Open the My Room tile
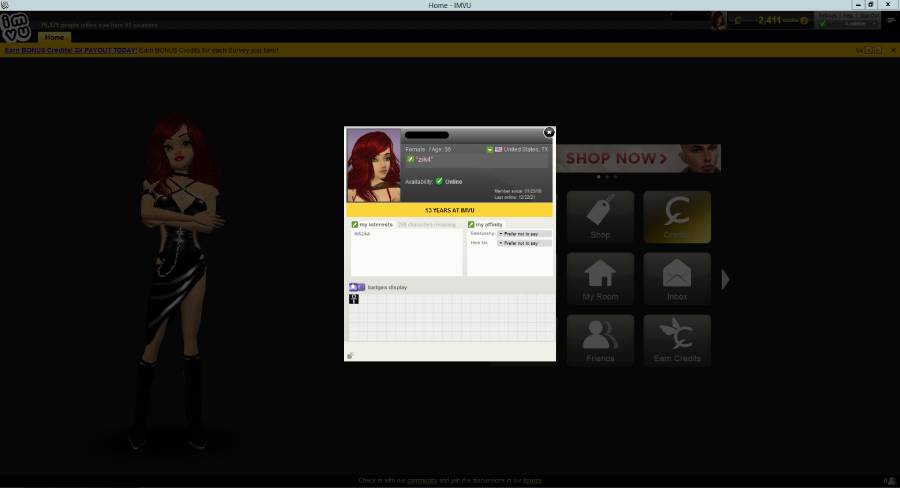 point(600,279)
